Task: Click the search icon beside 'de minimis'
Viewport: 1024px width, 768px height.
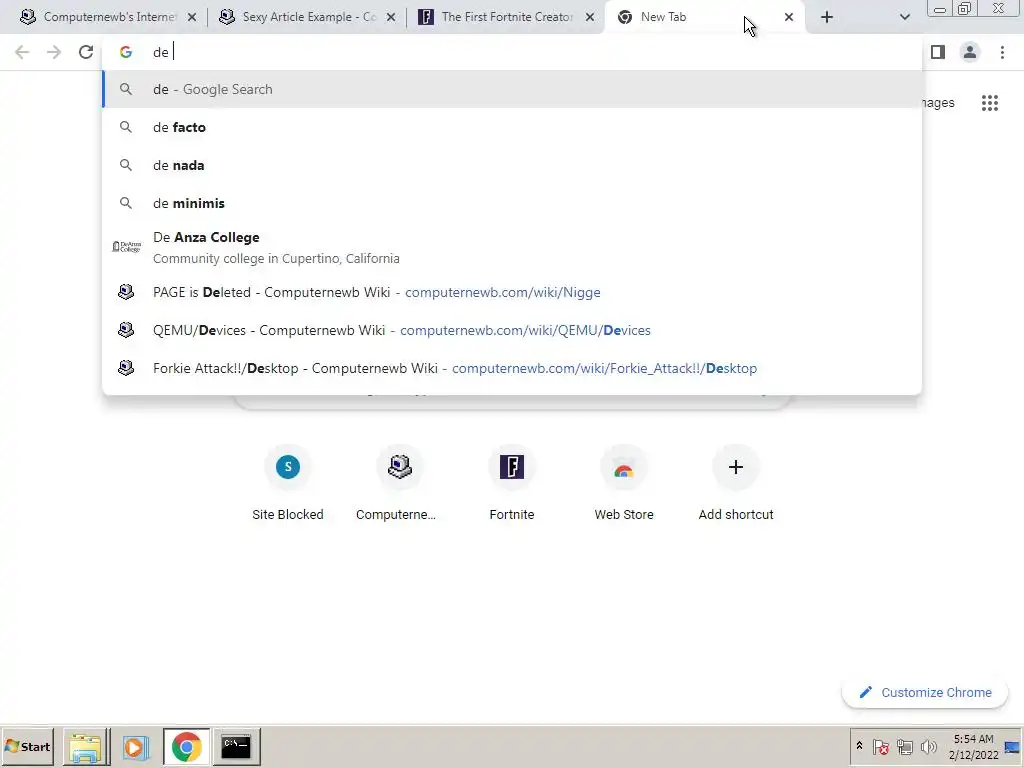Action: [126, 203]
